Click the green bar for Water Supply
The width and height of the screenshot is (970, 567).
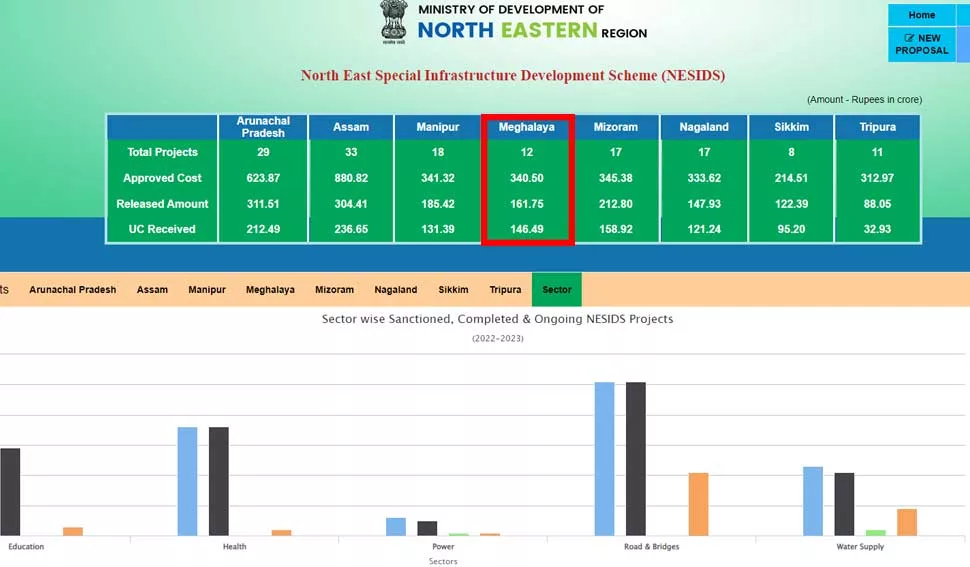pos(875,533)
